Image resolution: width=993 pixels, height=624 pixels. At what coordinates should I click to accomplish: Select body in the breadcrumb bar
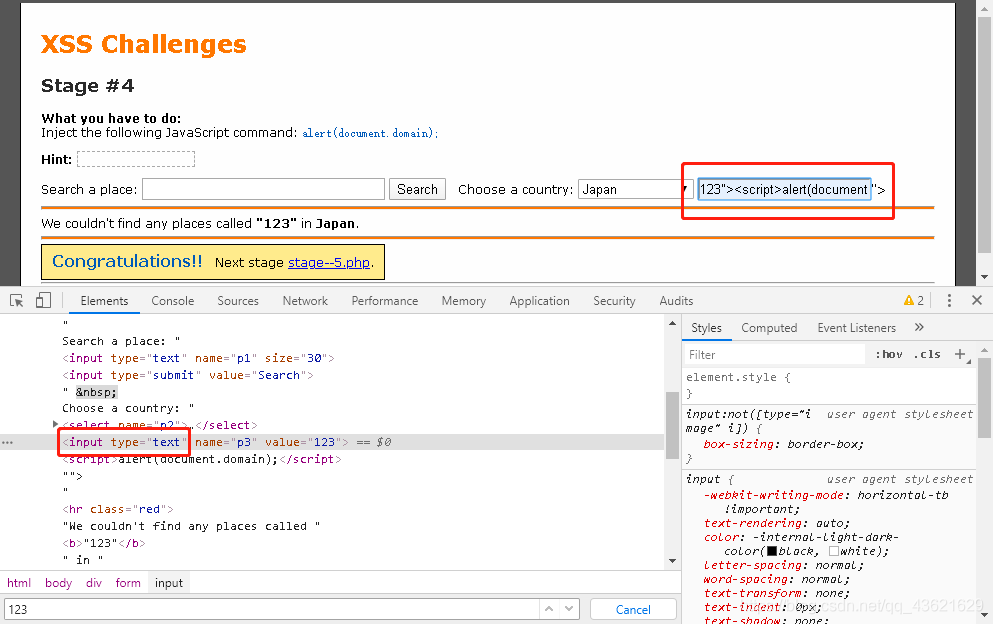point(58,583)
